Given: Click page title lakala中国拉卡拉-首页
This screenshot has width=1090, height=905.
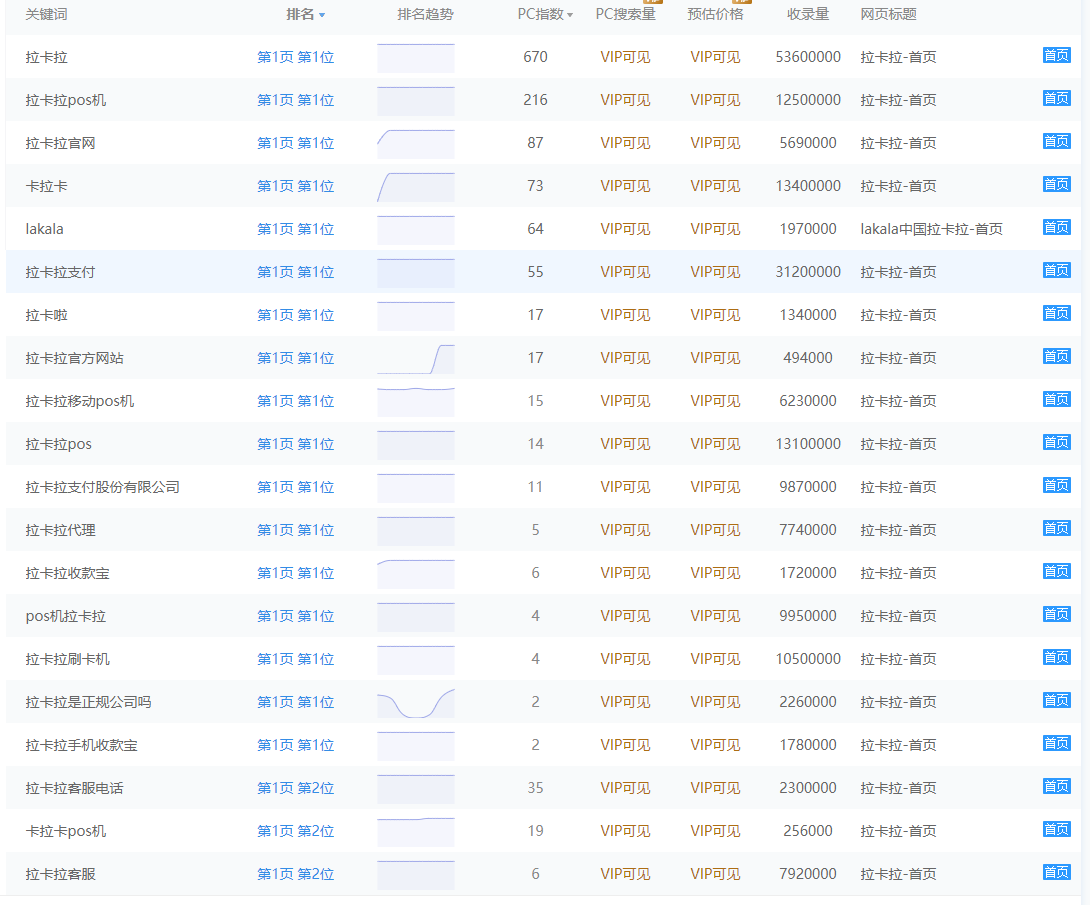Looking at the screenshot, I should tap(932, 229).
